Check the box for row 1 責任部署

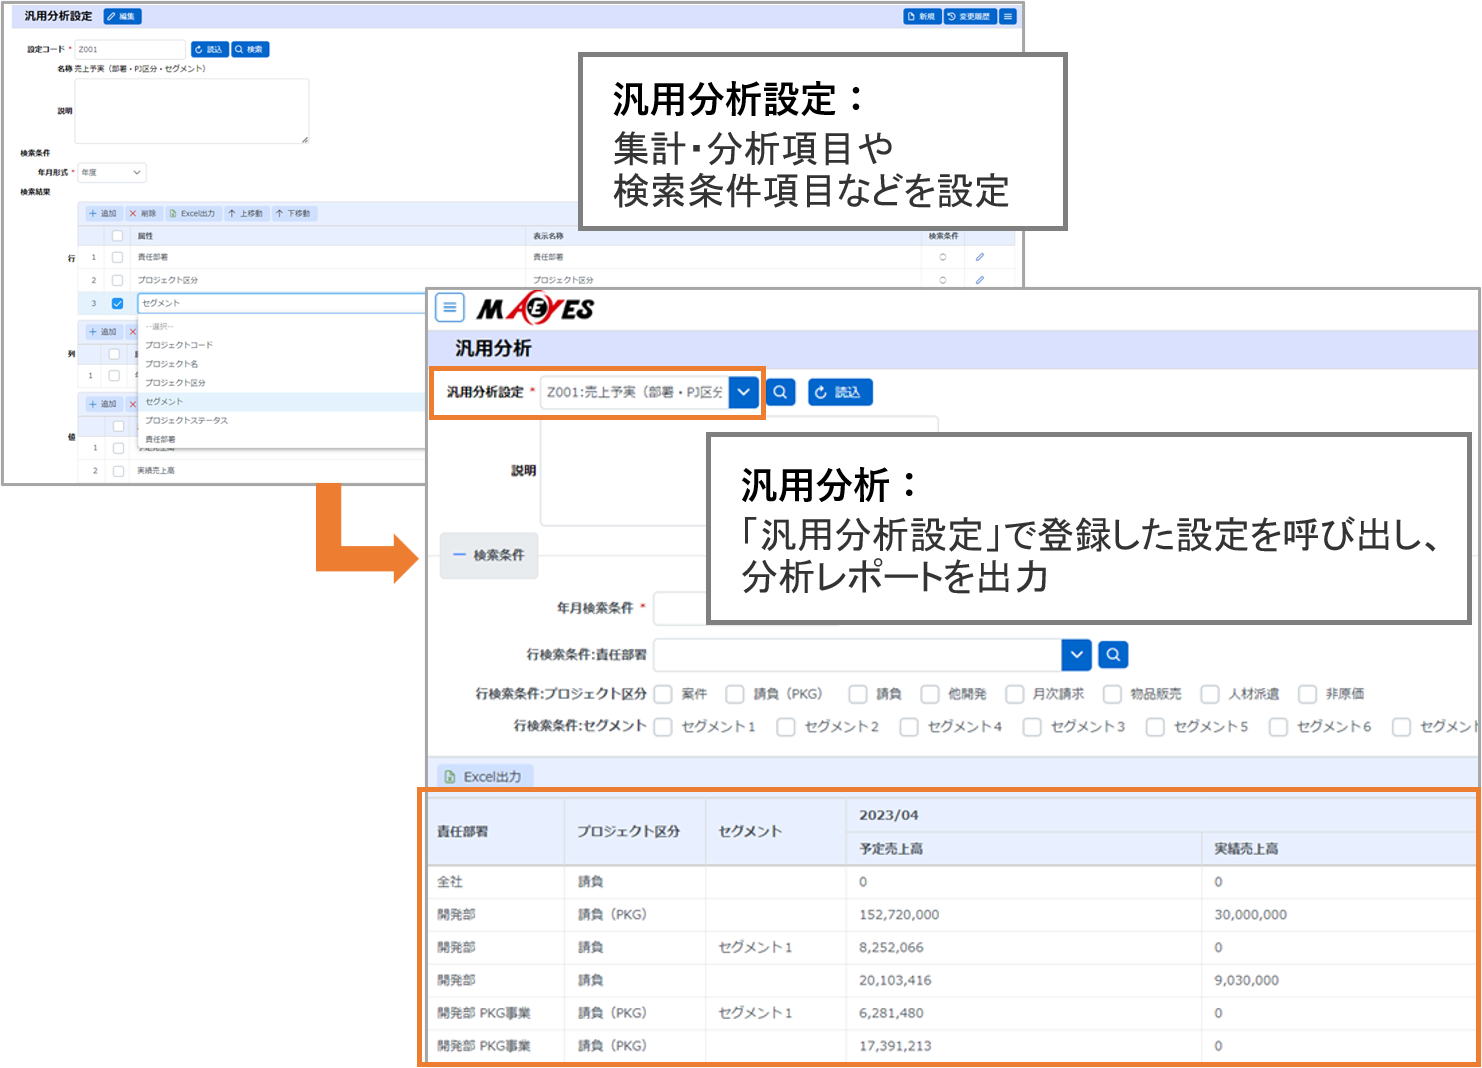(117, 257)
